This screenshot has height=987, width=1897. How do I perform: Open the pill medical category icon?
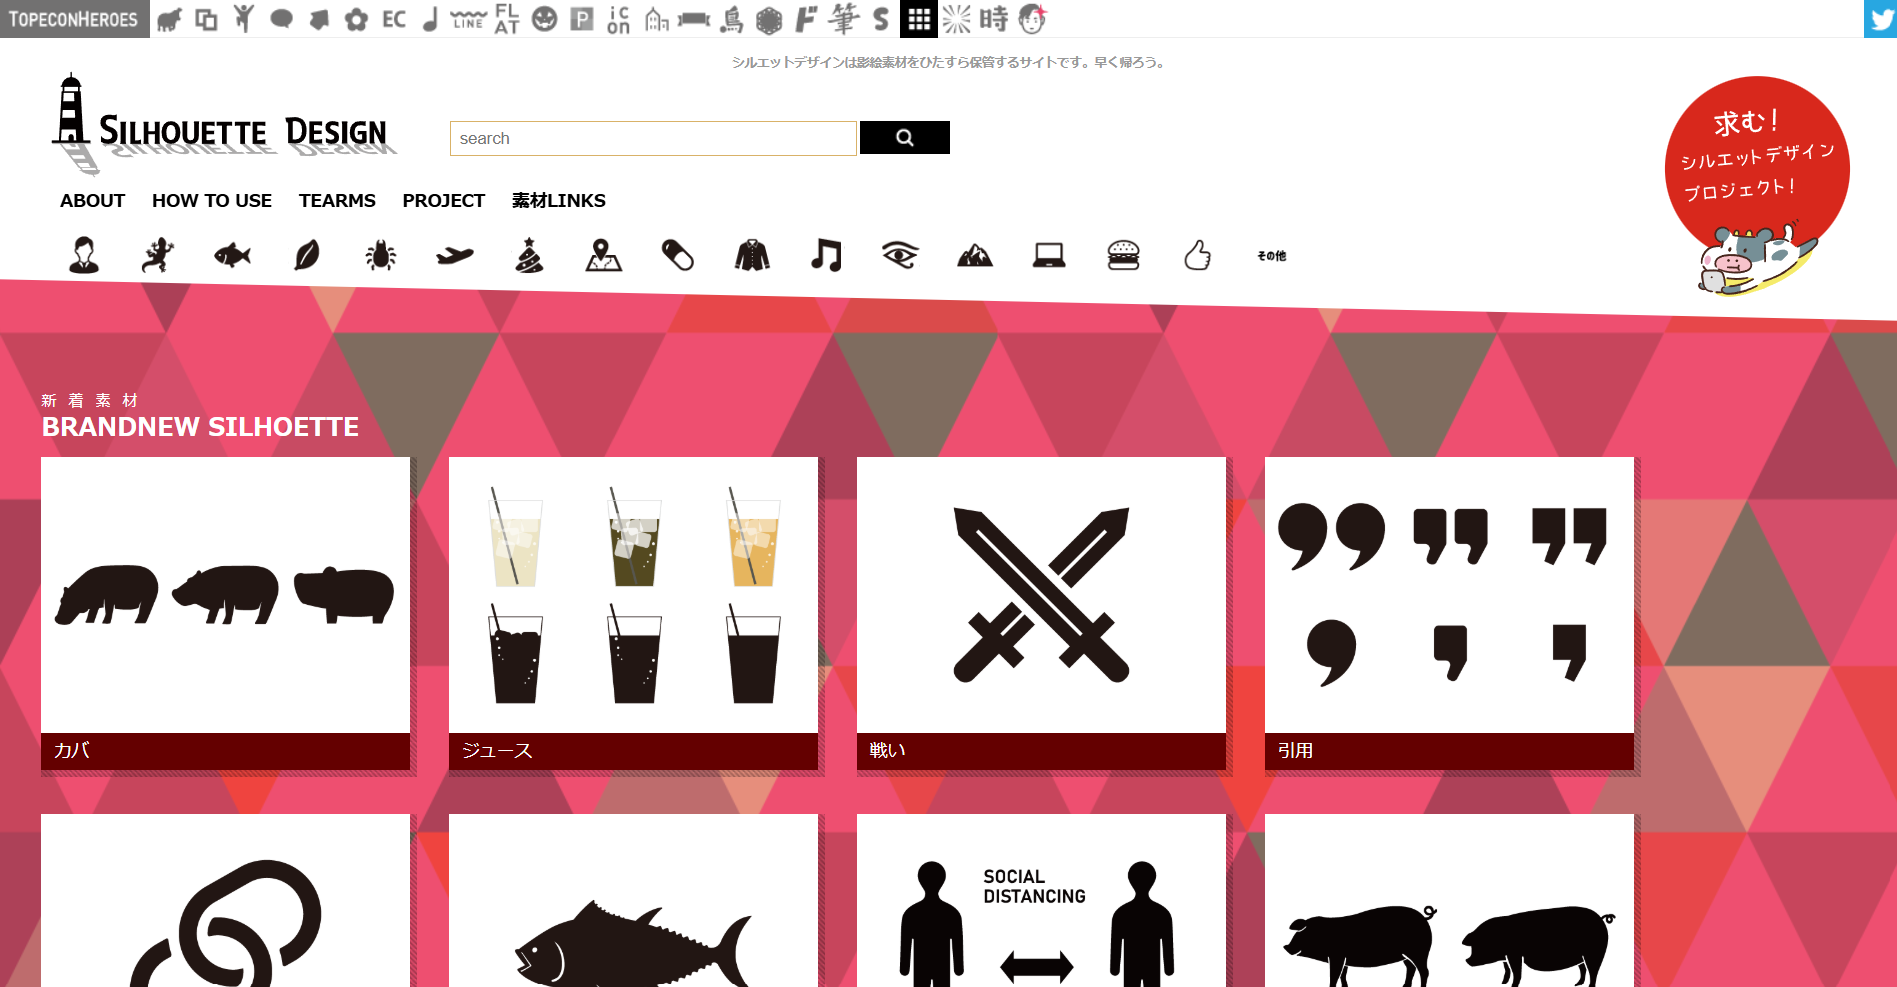tap(678, 255)
